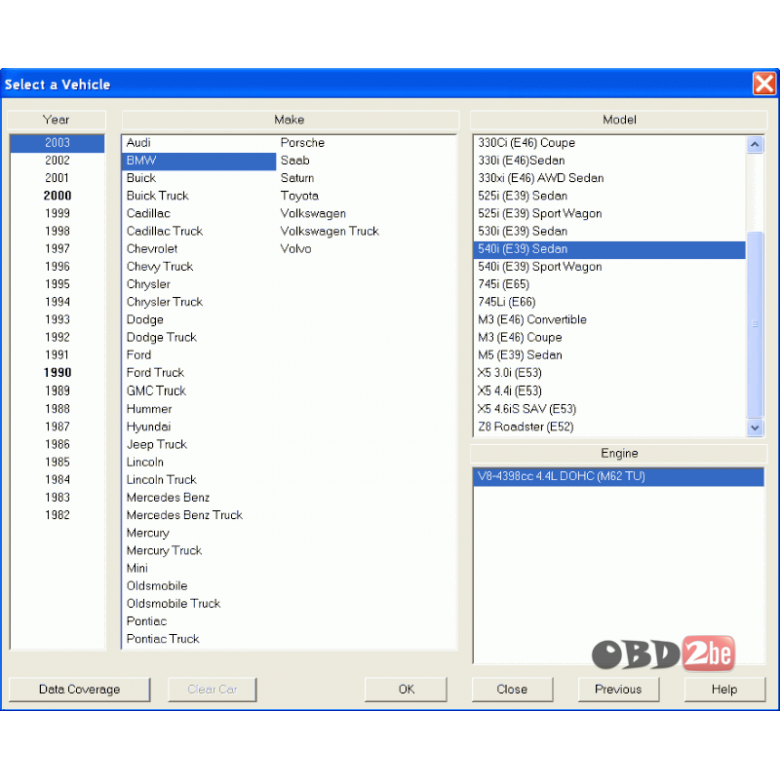Select model M3 (E46) Convertible
Screen dimensions: 780x780
click(x=609, y=319)
